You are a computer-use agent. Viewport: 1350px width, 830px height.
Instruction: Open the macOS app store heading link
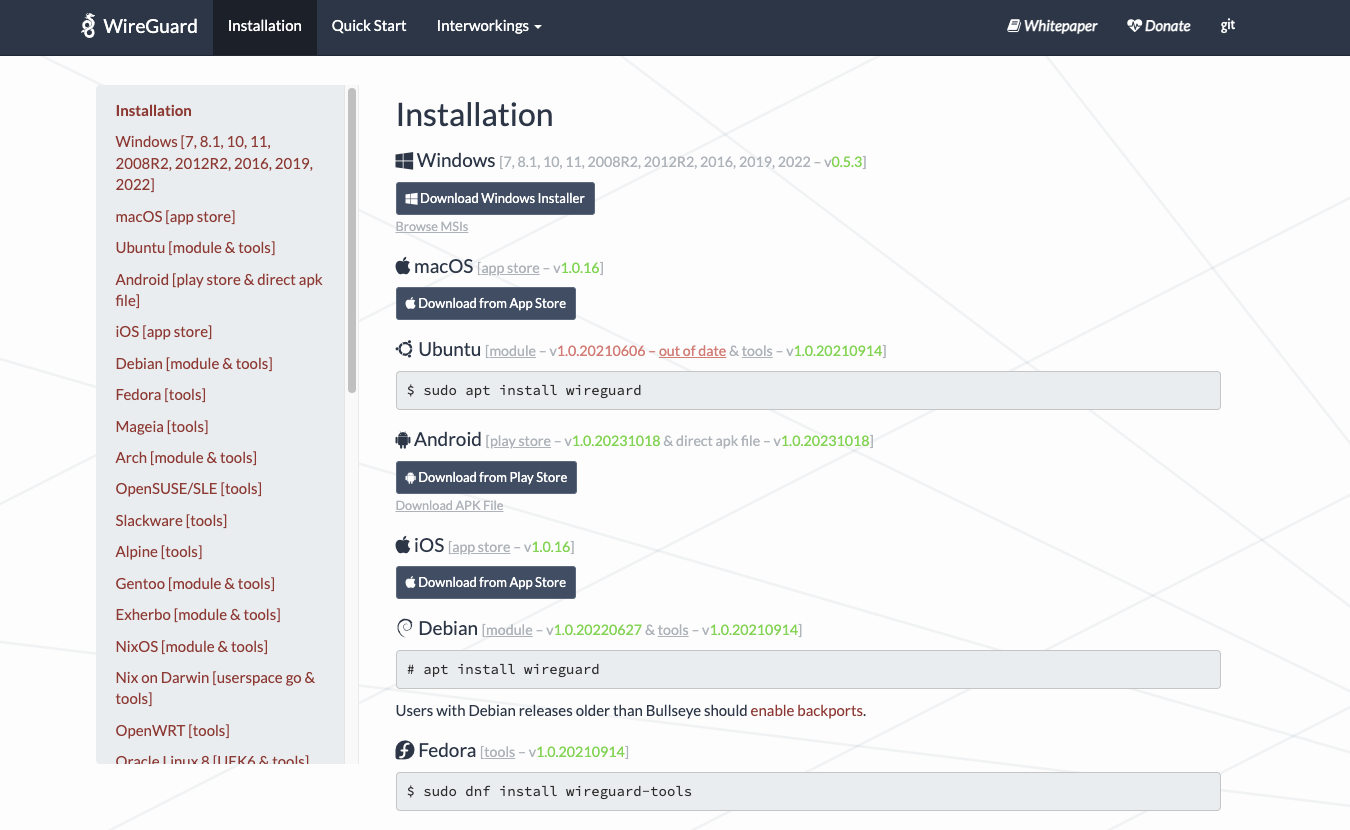point(510,268)
